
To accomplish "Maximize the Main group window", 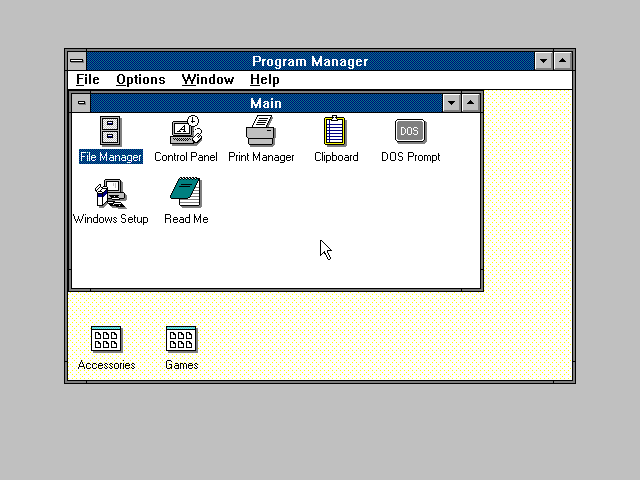I will point(471,103).
